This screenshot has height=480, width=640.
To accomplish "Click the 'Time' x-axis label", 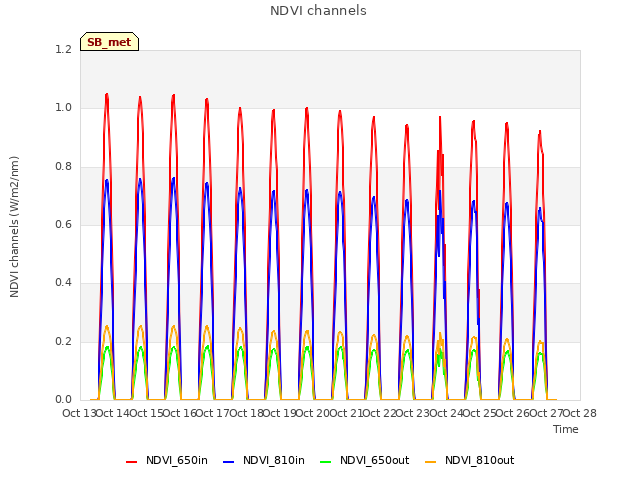I will pos(566,429).
